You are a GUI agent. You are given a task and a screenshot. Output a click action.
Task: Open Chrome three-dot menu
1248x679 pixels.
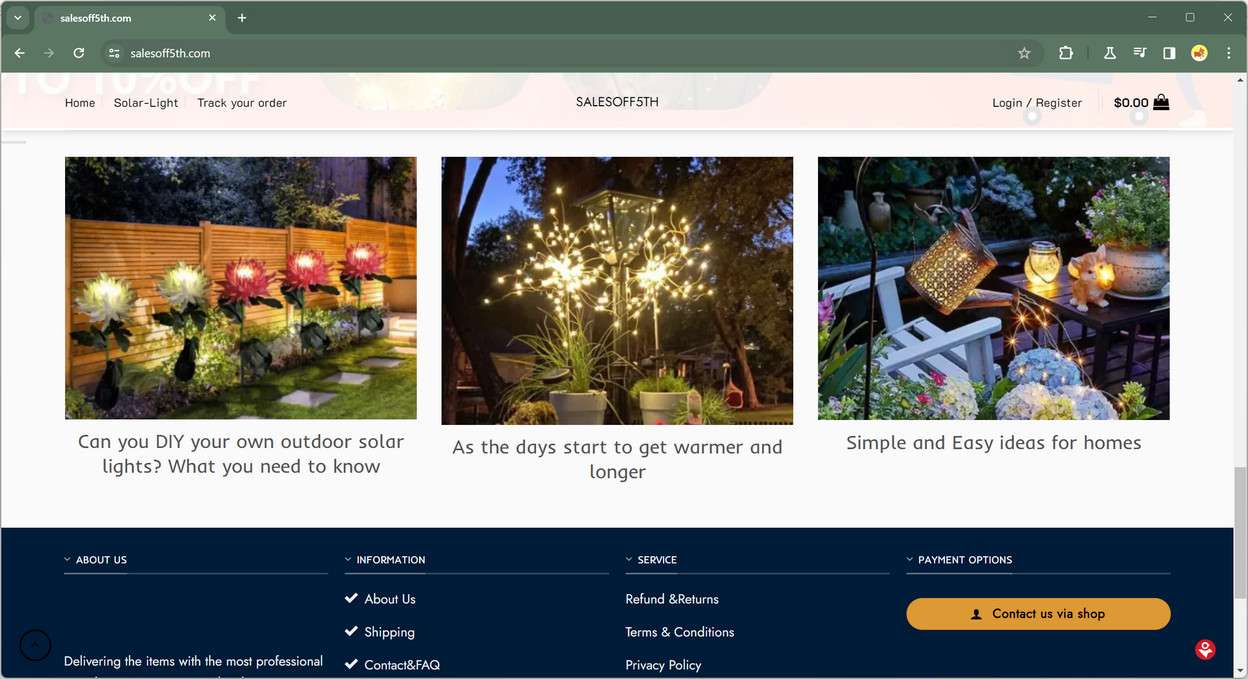click(x=1229, y=53)
